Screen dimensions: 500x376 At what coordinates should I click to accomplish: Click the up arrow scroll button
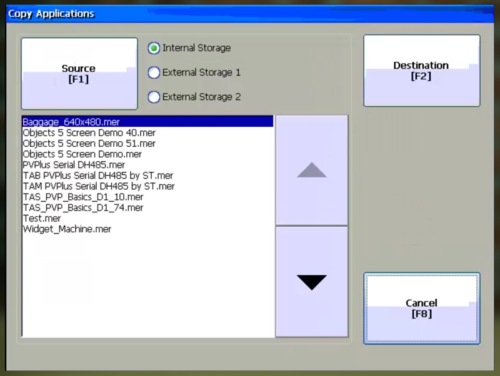tap(312, 170)
